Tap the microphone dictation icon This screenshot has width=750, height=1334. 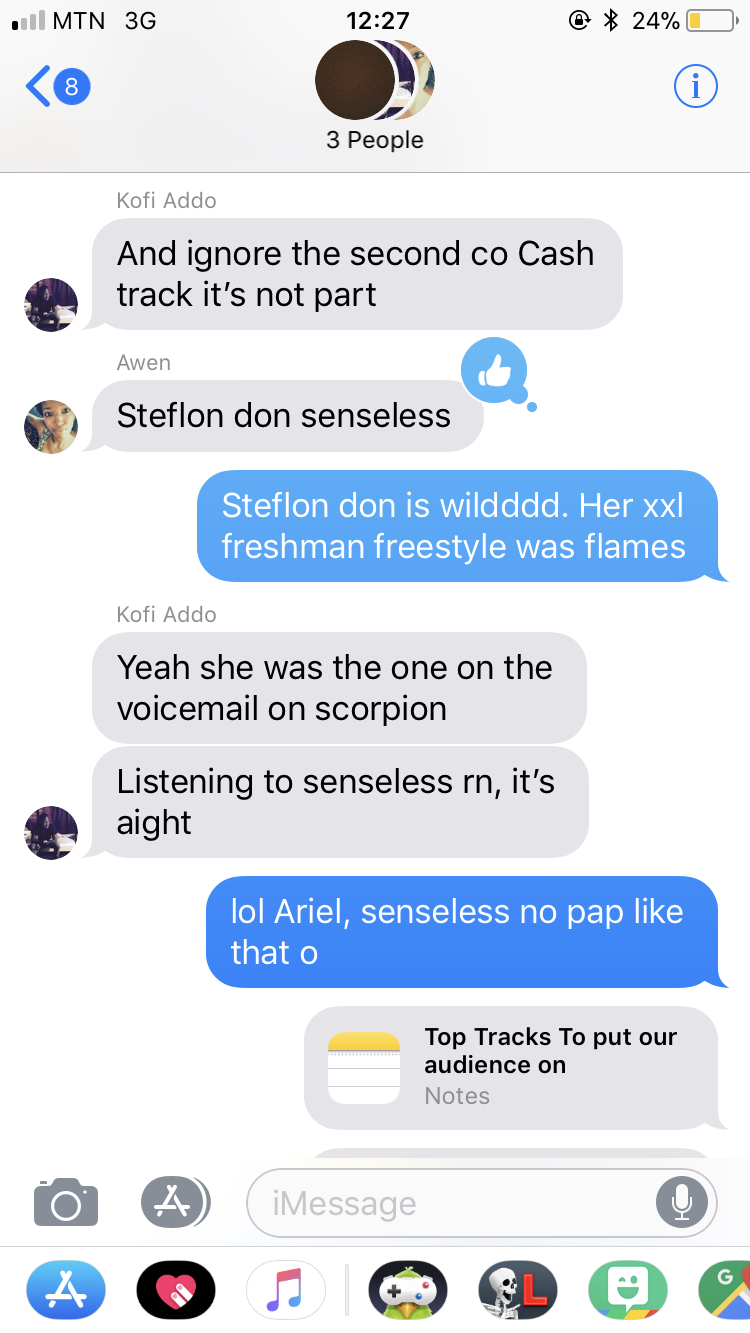(682, 1202)
